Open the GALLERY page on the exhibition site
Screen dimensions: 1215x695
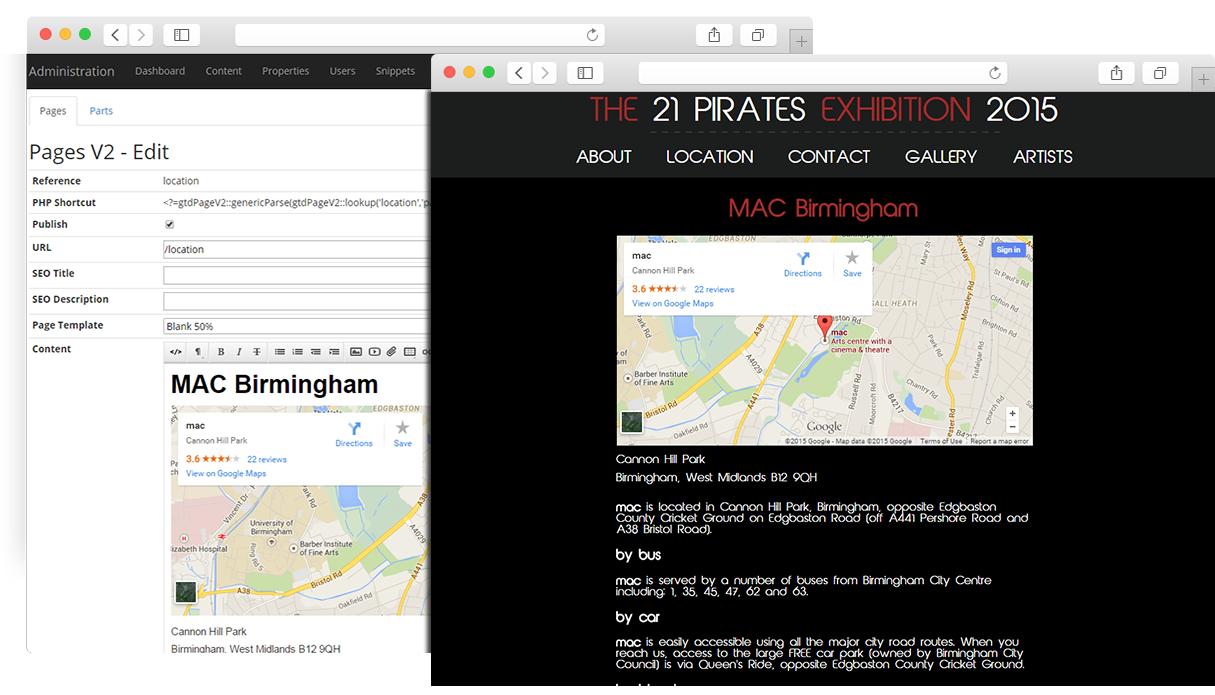pyautogui.click(x=941, y=156)
